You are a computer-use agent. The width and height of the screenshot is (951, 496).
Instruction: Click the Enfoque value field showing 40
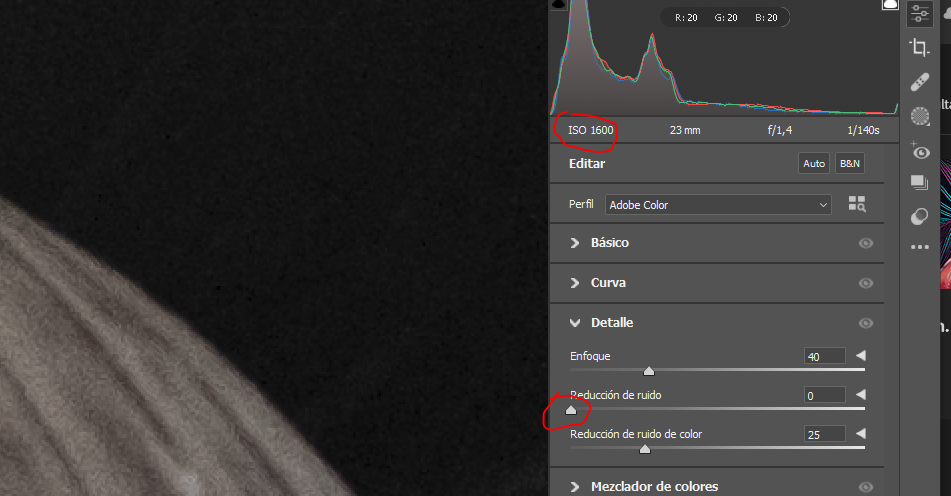tap(824, 356)
